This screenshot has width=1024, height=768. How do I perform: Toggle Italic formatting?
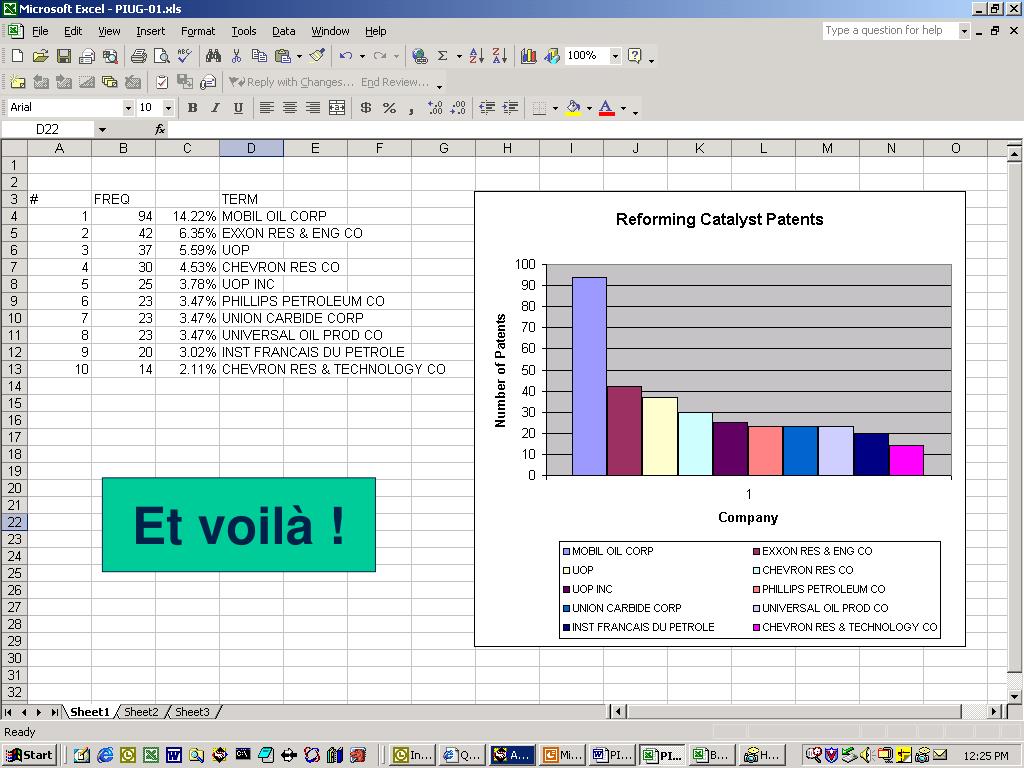coord(215,108)
